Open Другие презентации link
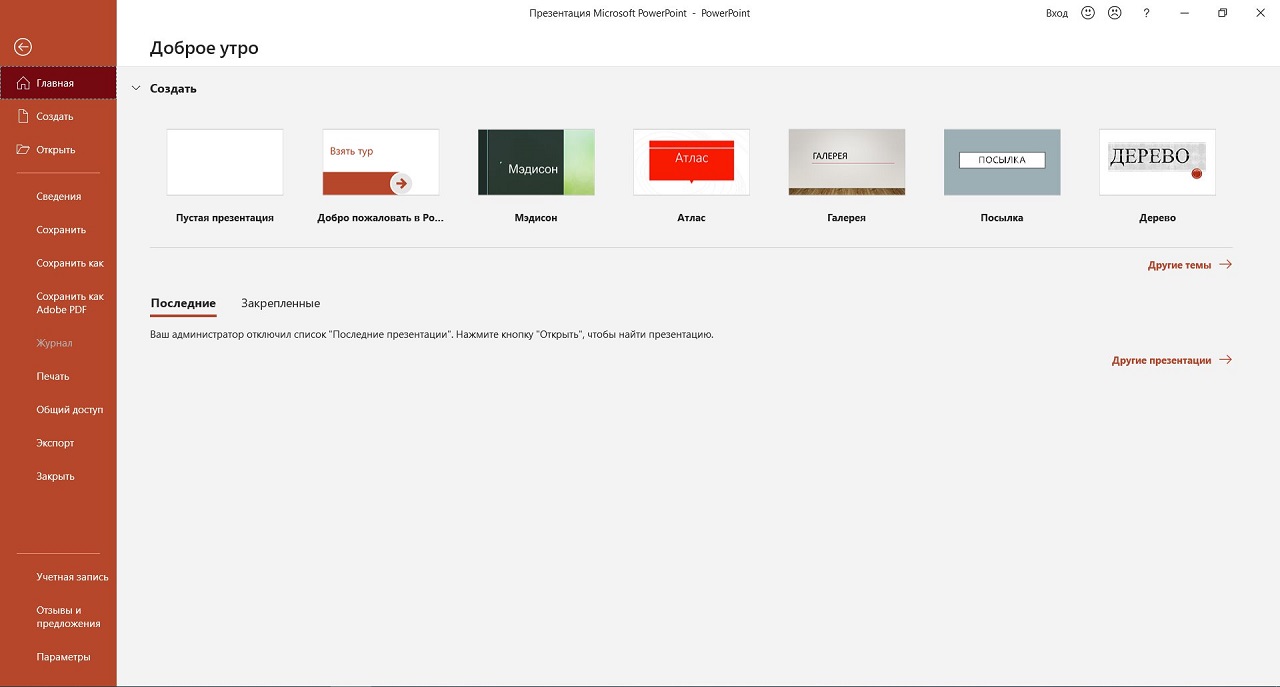This screenshot has width=1280, height=687. (1171, 360)
